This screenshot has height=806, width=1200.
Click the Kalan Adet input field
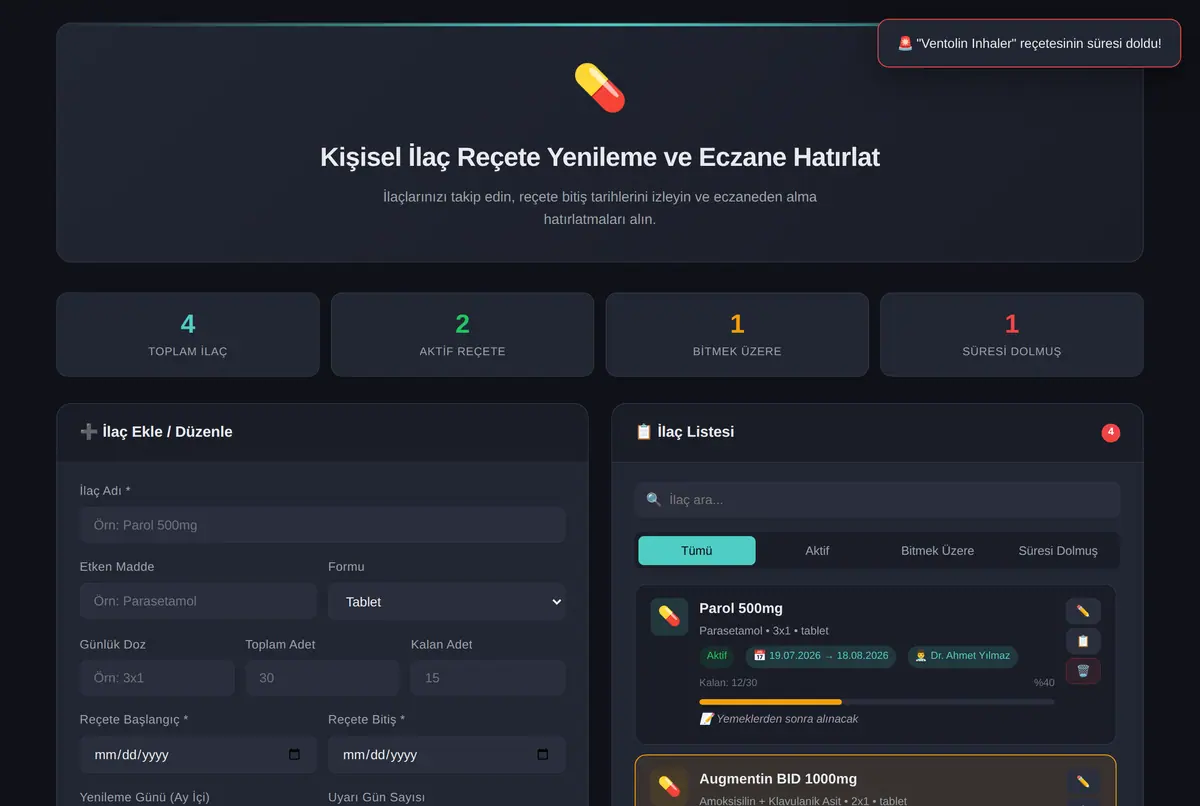tap(488, 678)
